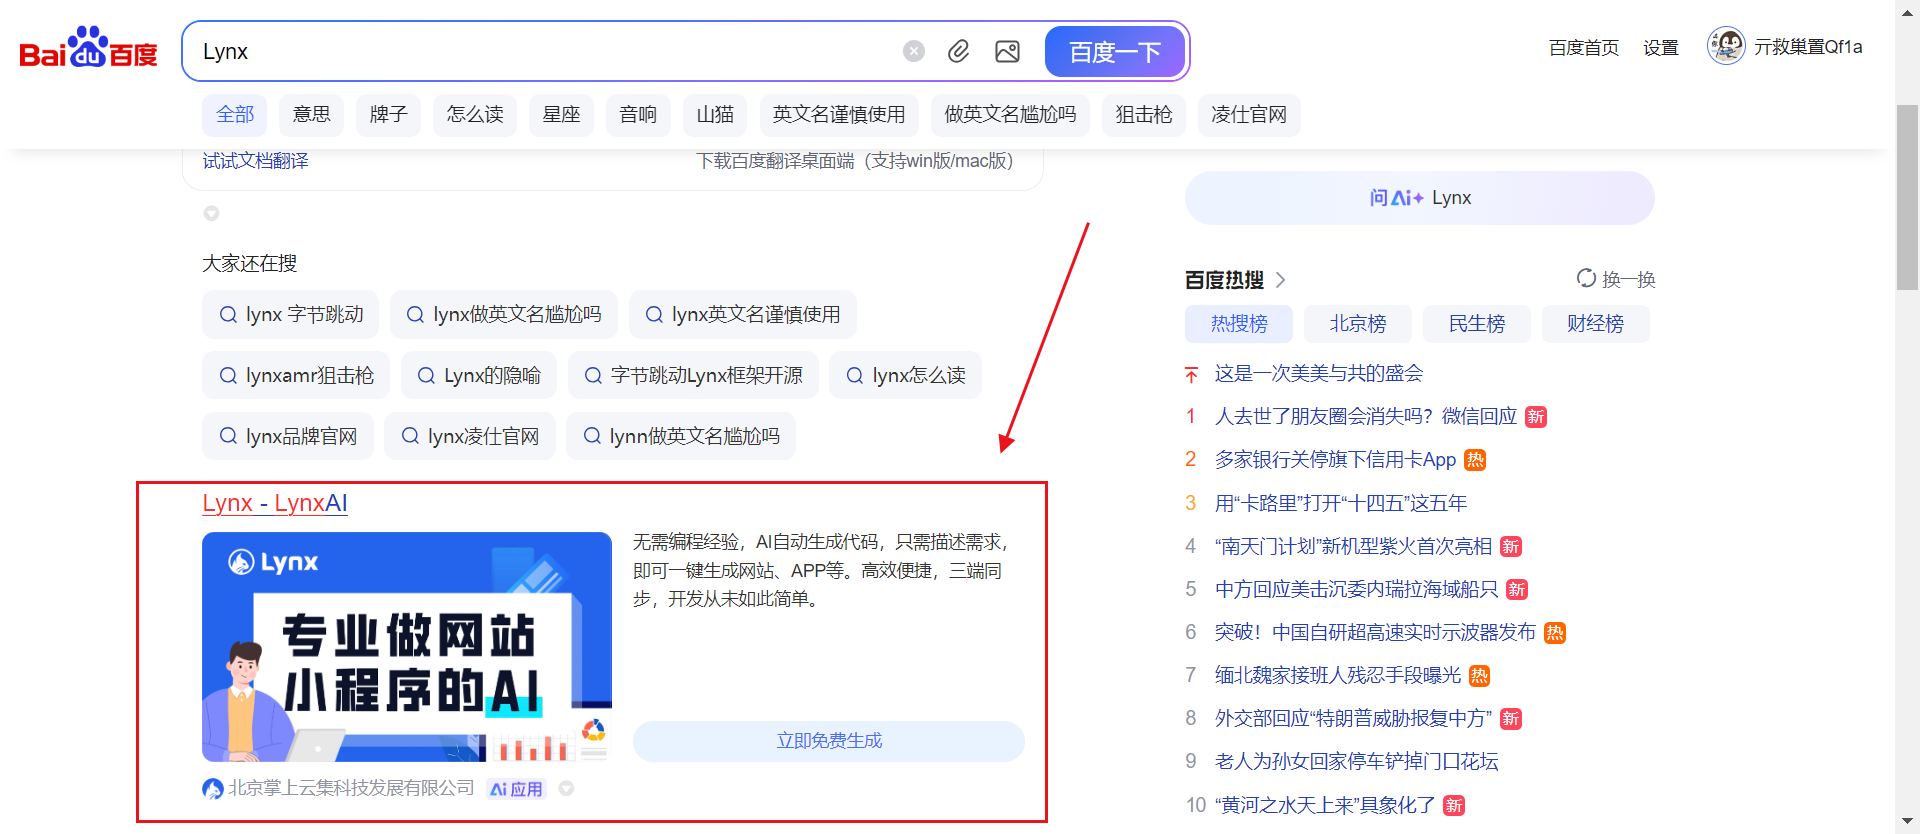Click 北京掌上云集科技发展有限公司 link
The image size is (1920, 834).
tap(351, 788)
